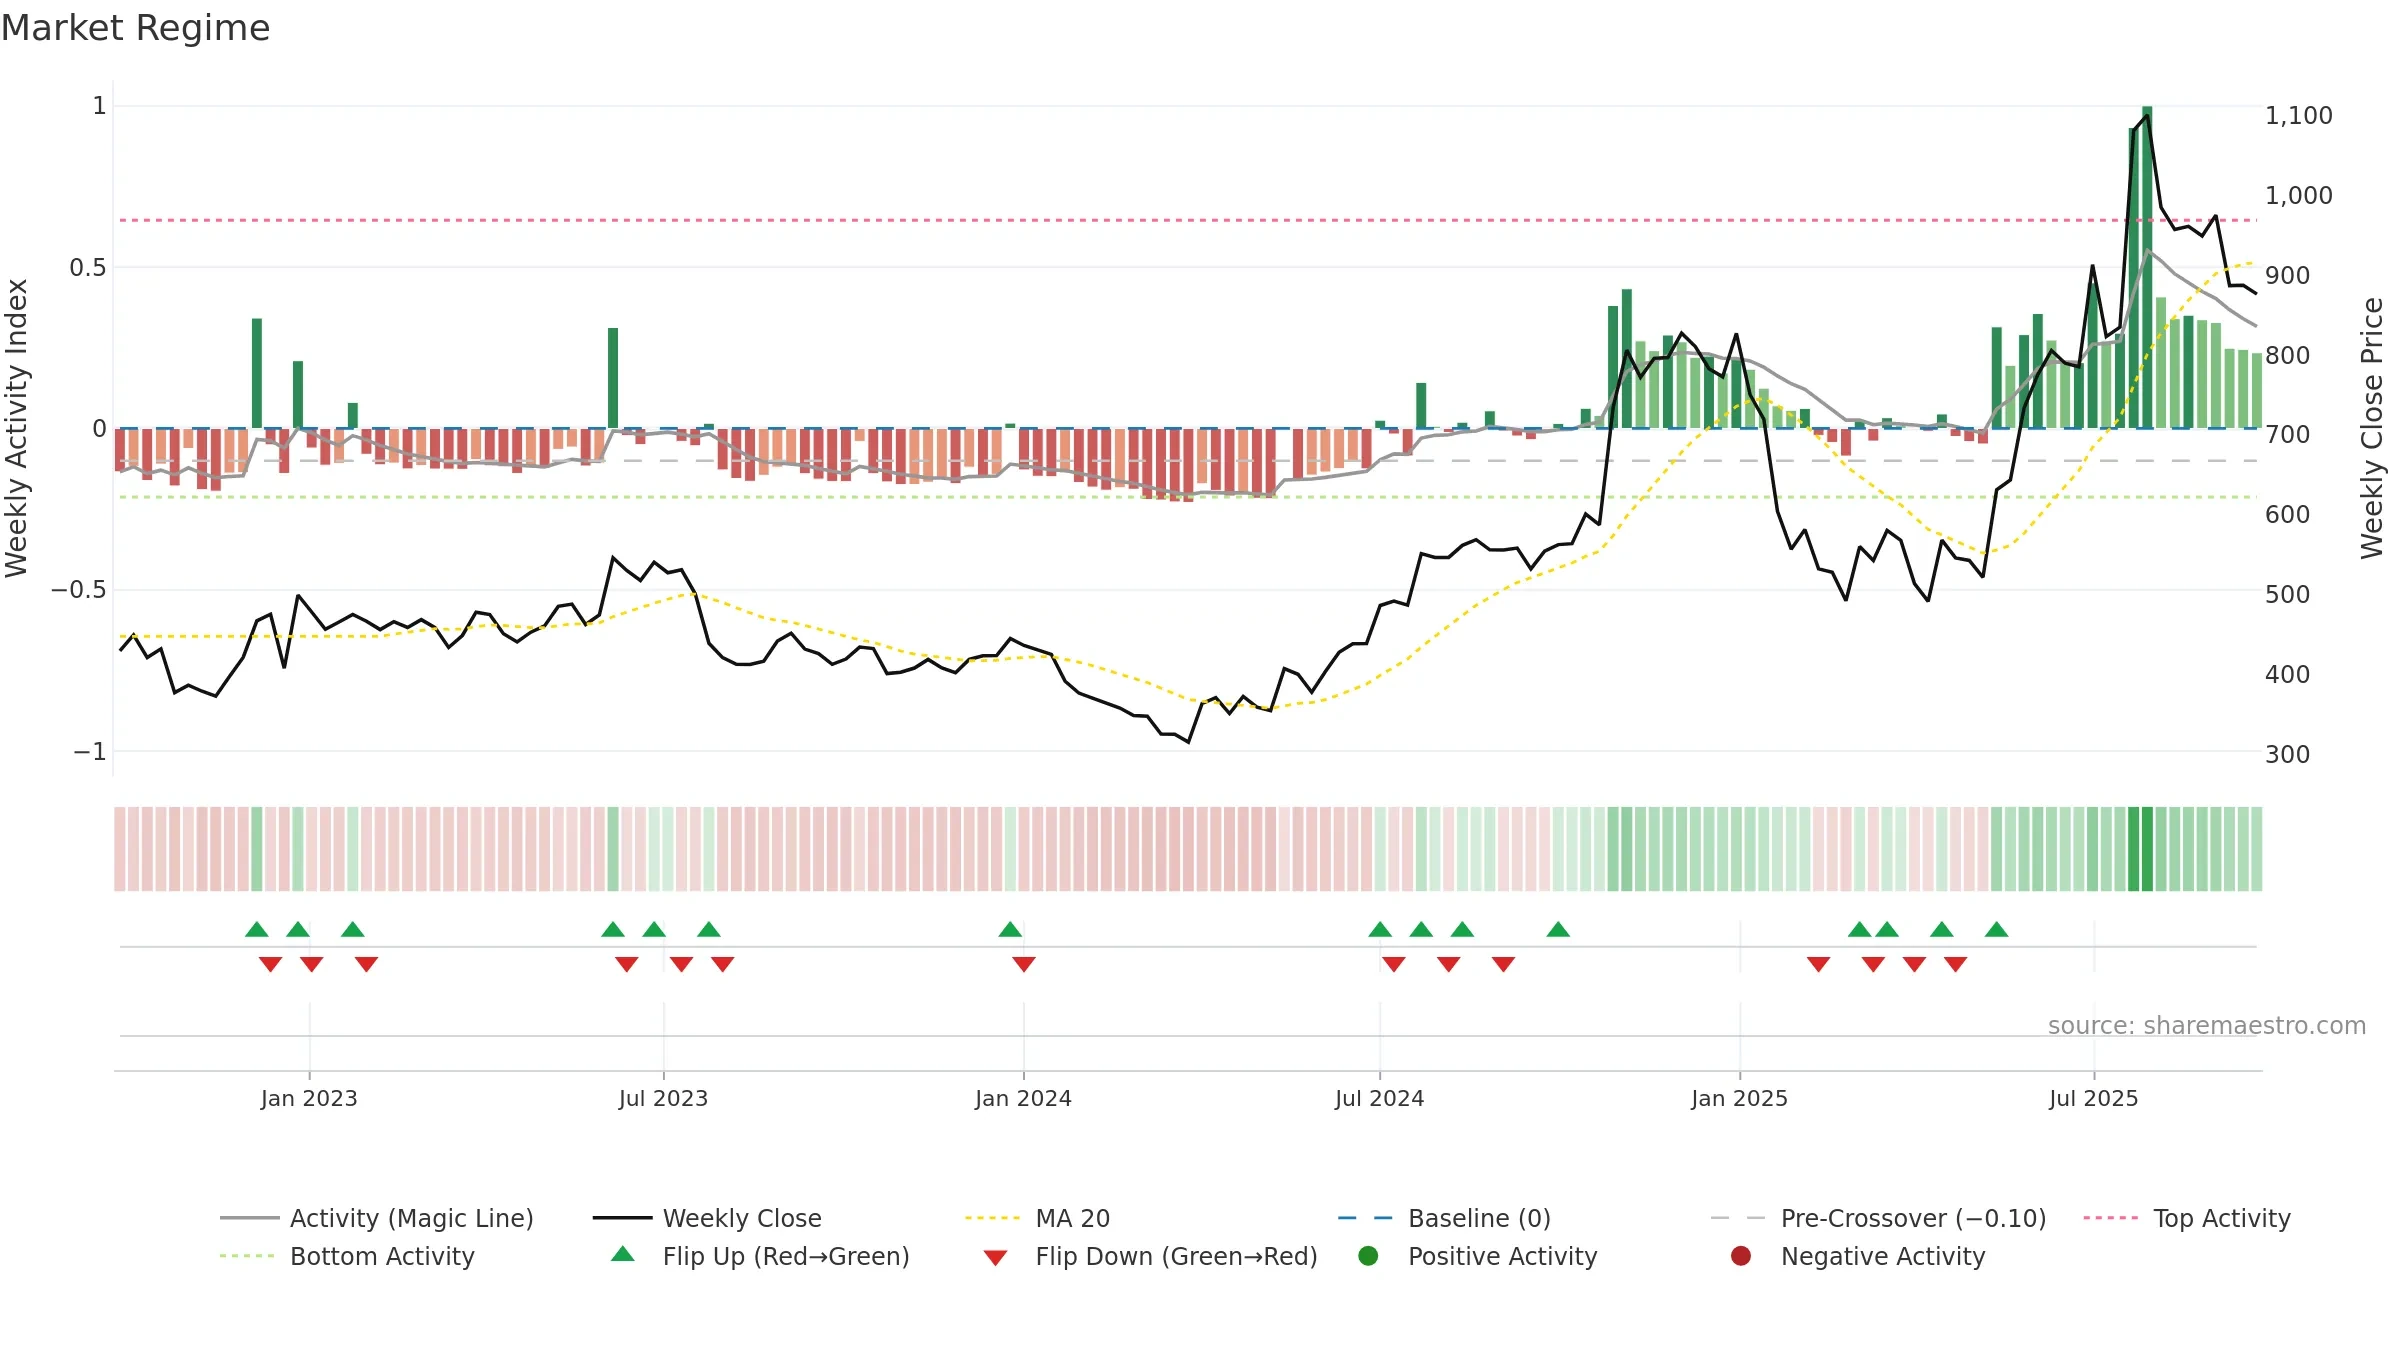This screenshot has width=2400, height=1350.
Task: Click the tallest green activity bar reaching 1
Action: [2147, 267]
